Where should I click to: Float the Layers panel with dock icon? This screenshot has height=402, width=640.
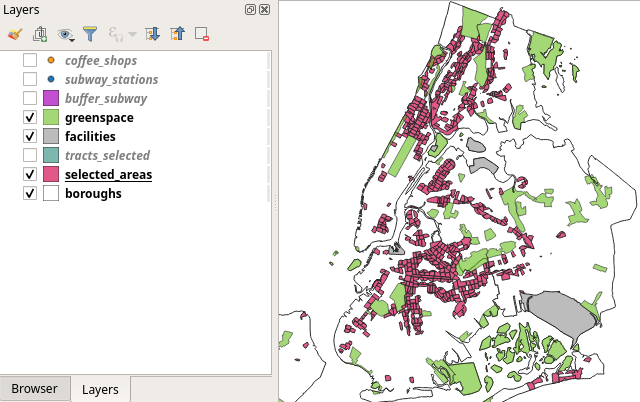250,9
